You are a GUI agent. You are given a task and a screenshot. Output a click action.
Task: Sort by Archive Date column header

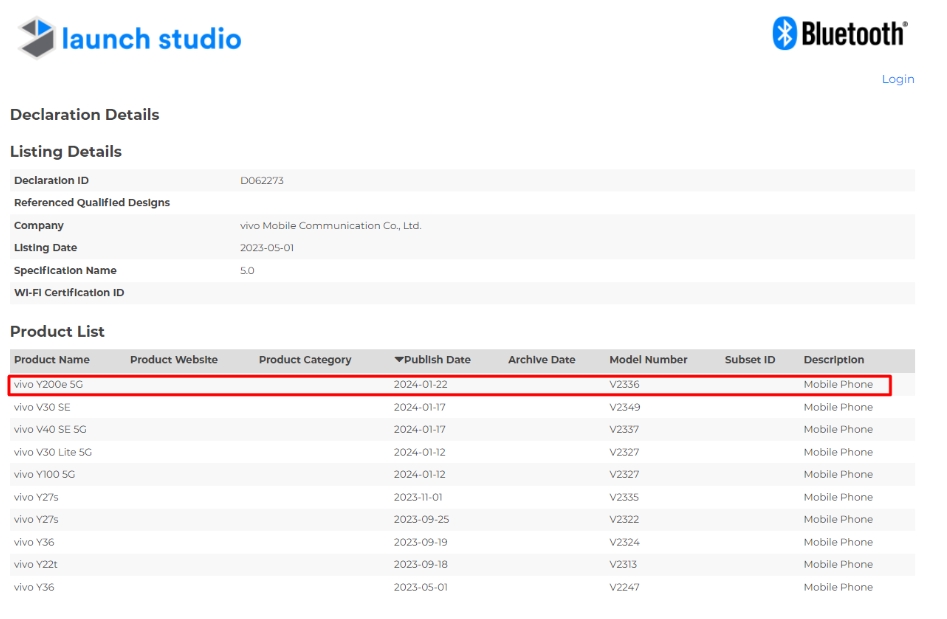pyautogui.click(x=542, y=360)
